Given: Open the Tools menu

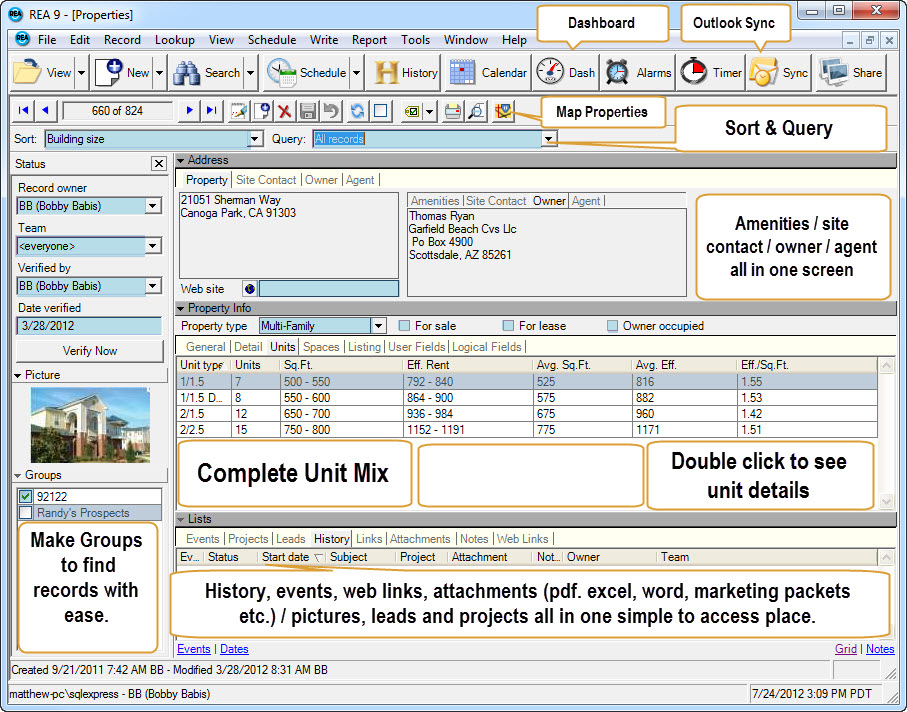Looking at the screenshot, I should (x=415, y=40).
